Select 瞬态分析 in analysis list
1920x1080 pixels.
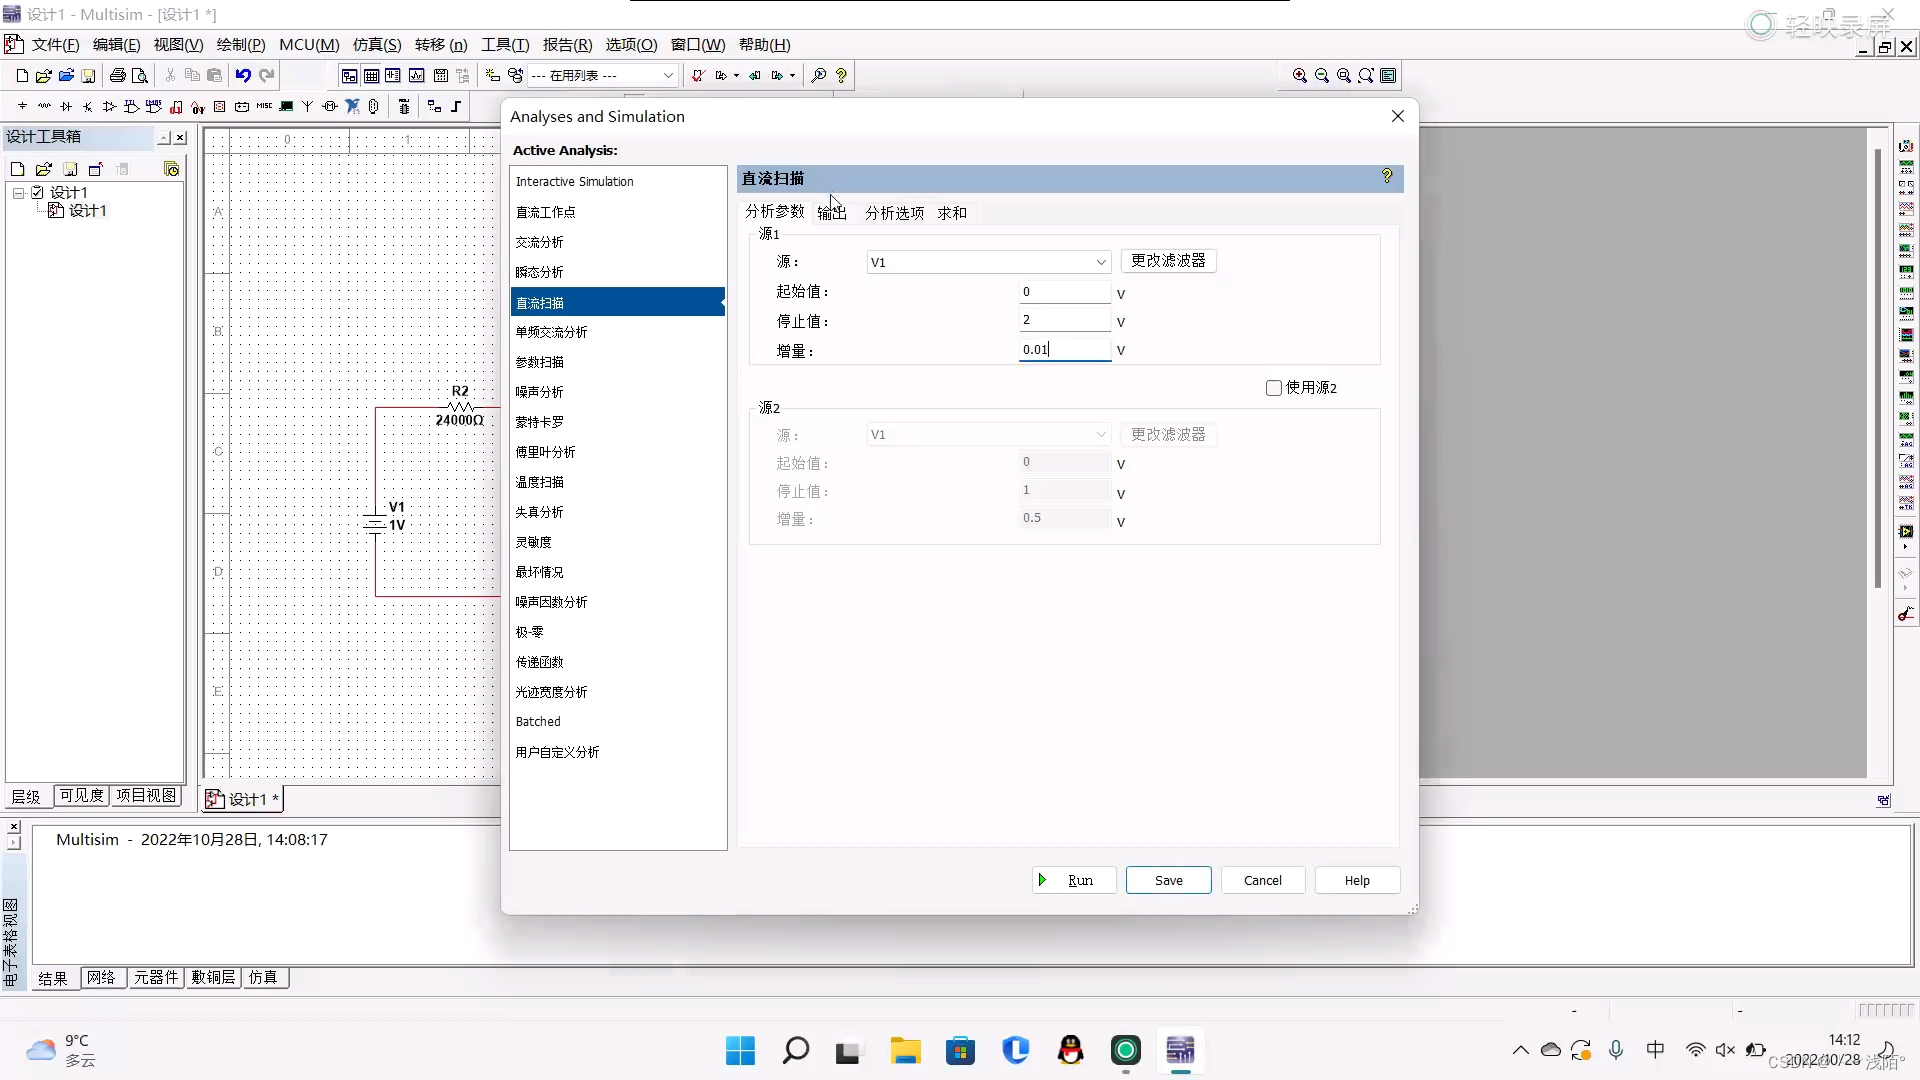pos(539,272)
